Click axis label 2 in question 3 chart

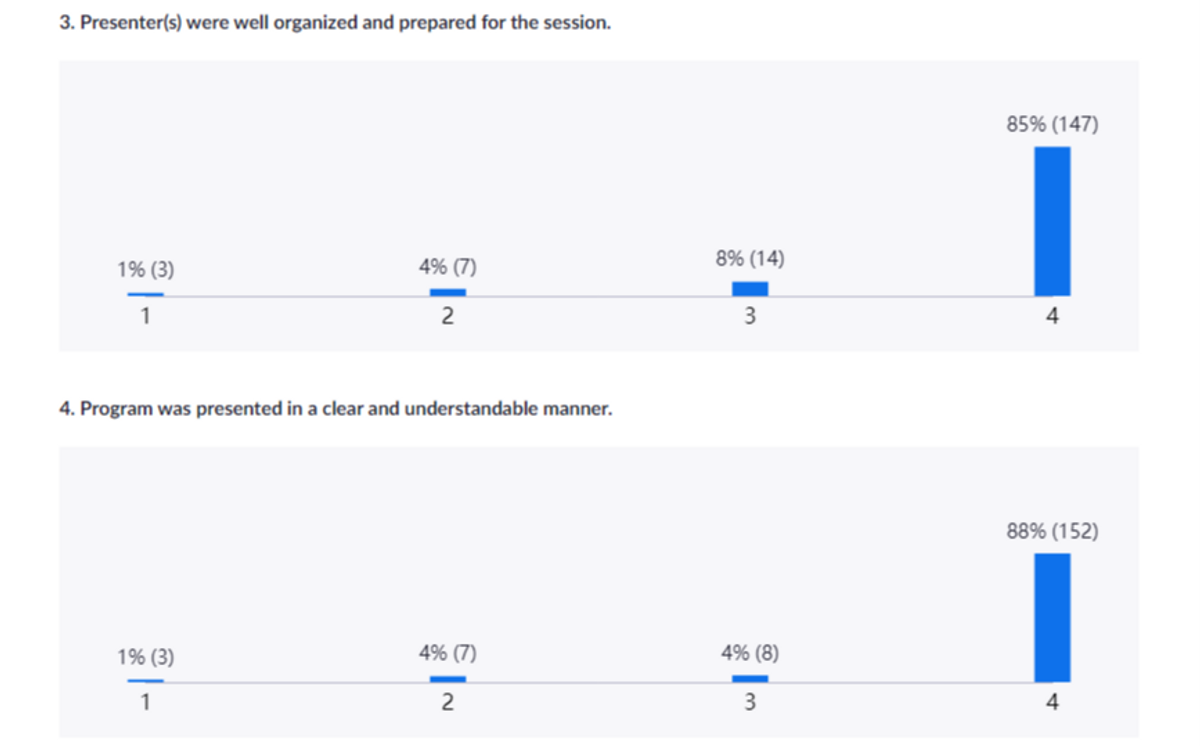pos(448,317)
